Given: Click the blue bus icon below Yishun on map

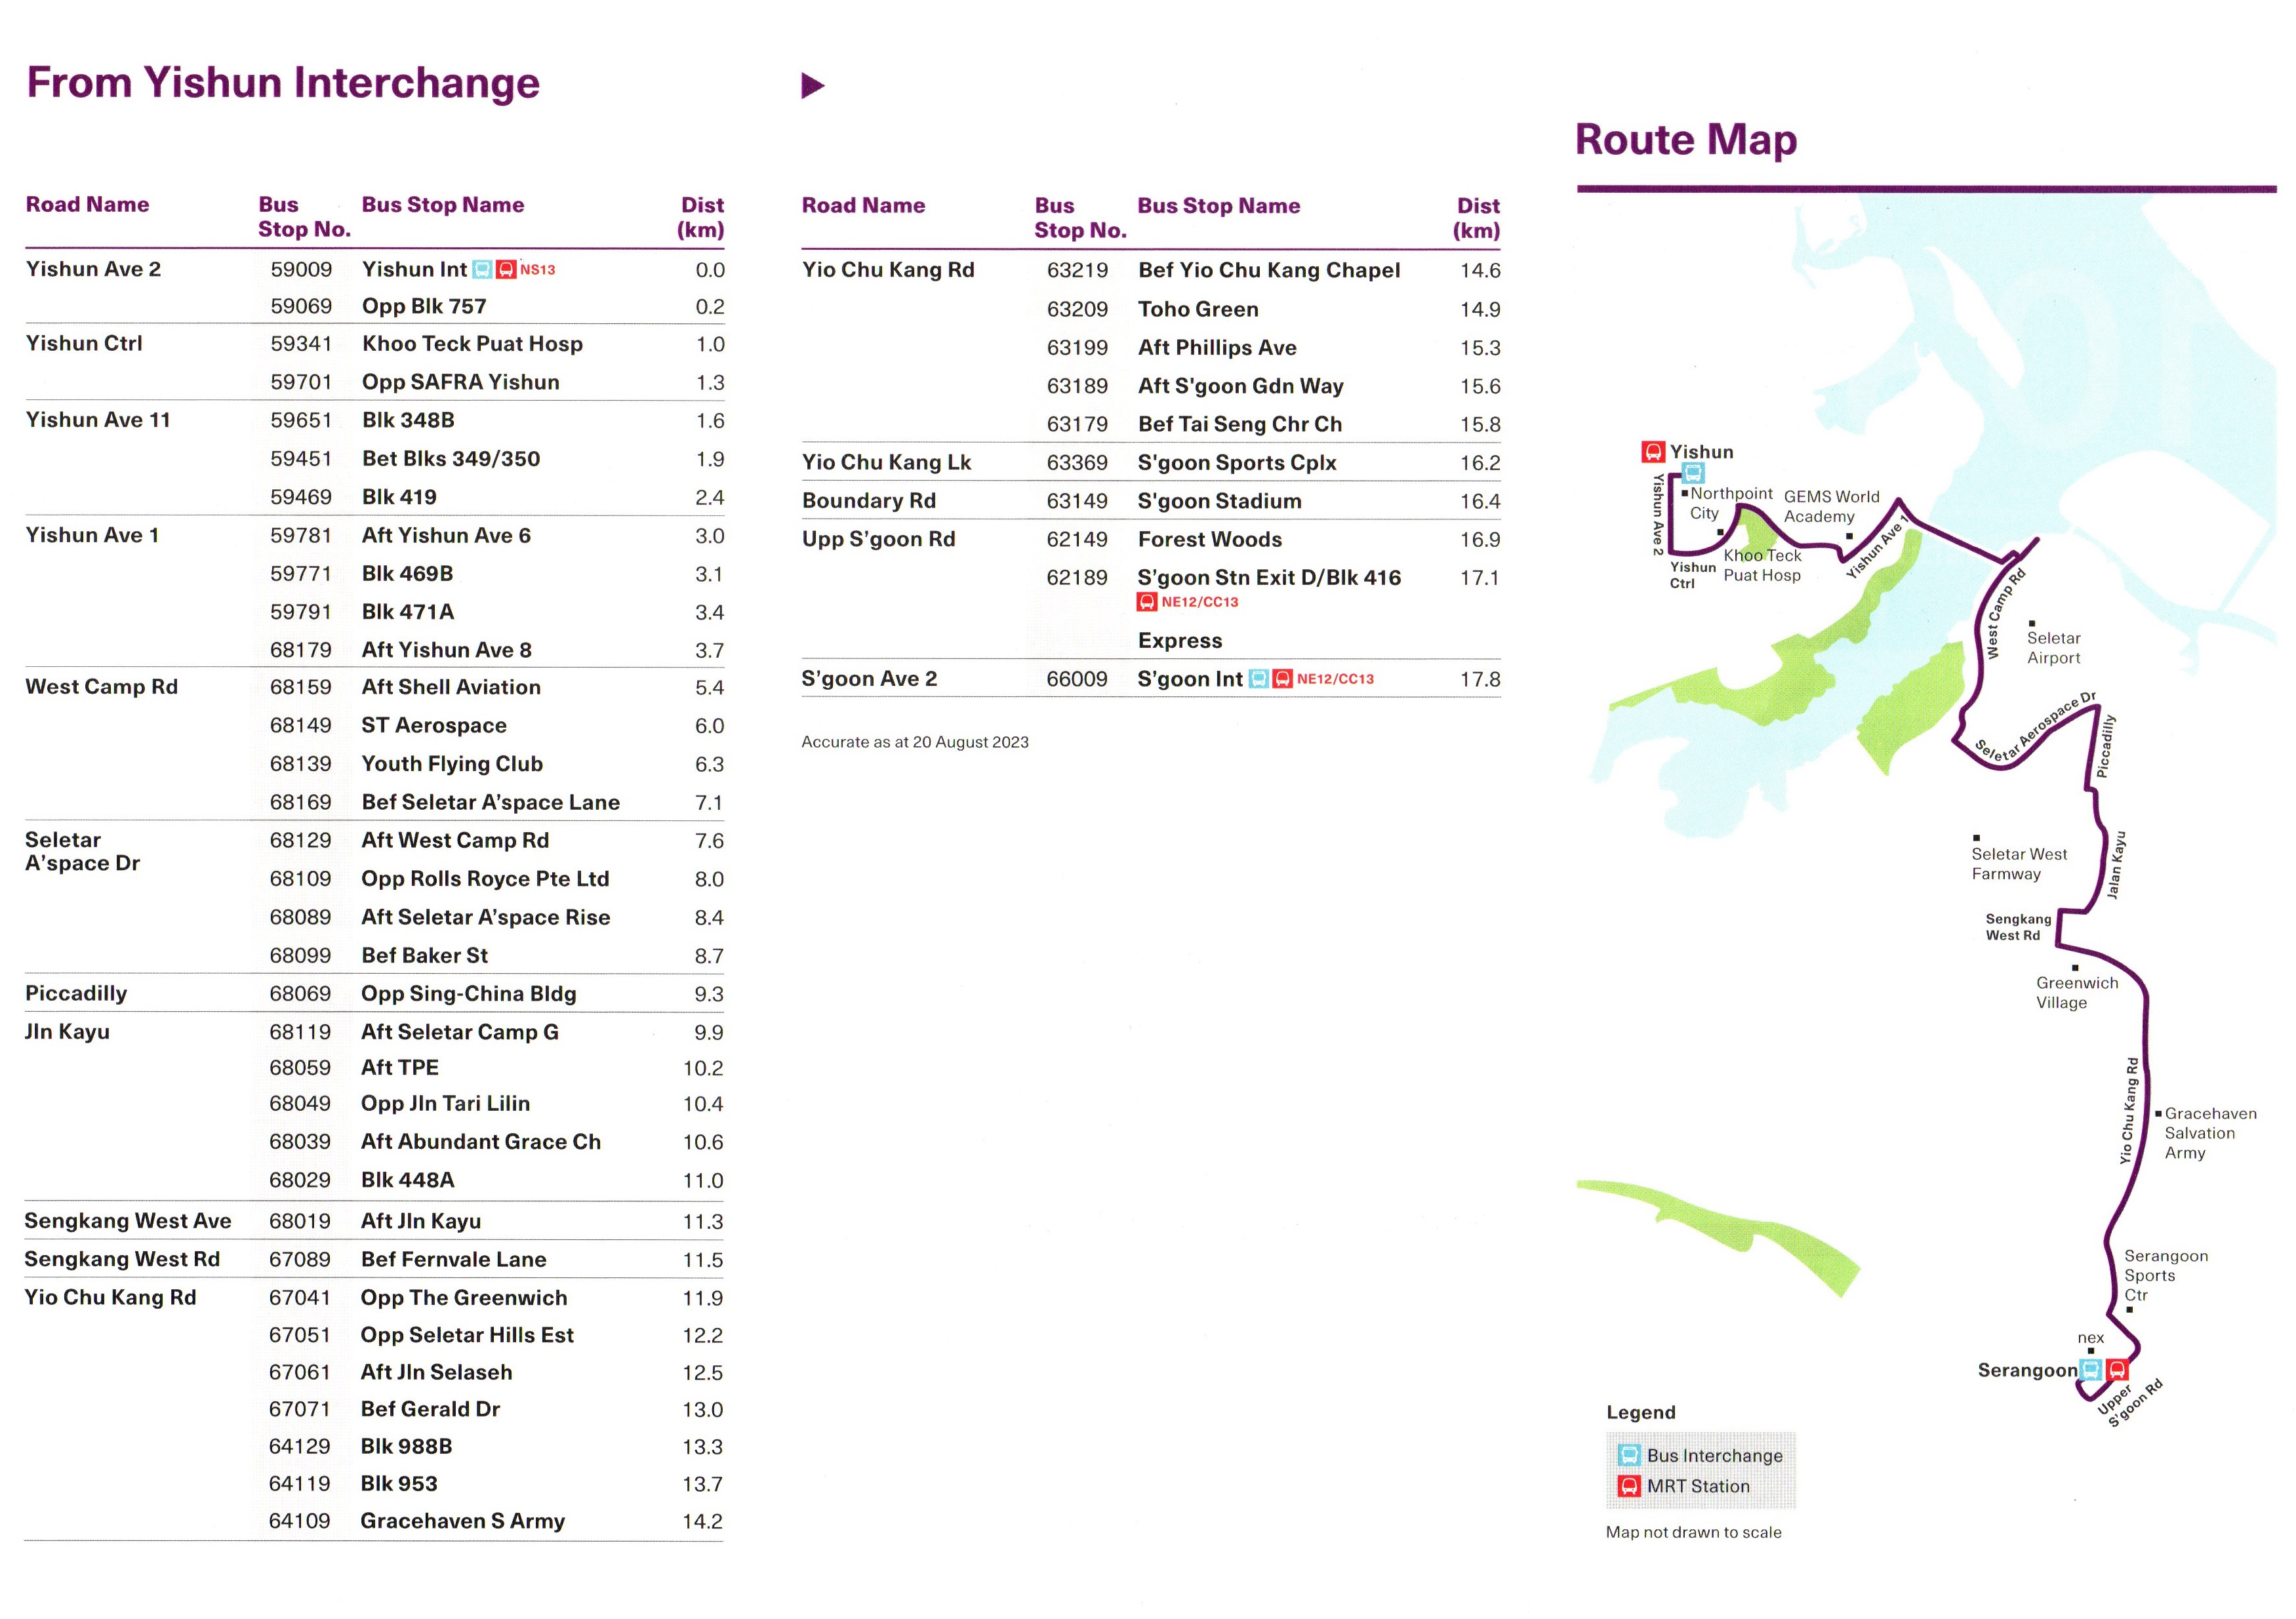Looking at the screenshot, I should [x=1693, y=473].
